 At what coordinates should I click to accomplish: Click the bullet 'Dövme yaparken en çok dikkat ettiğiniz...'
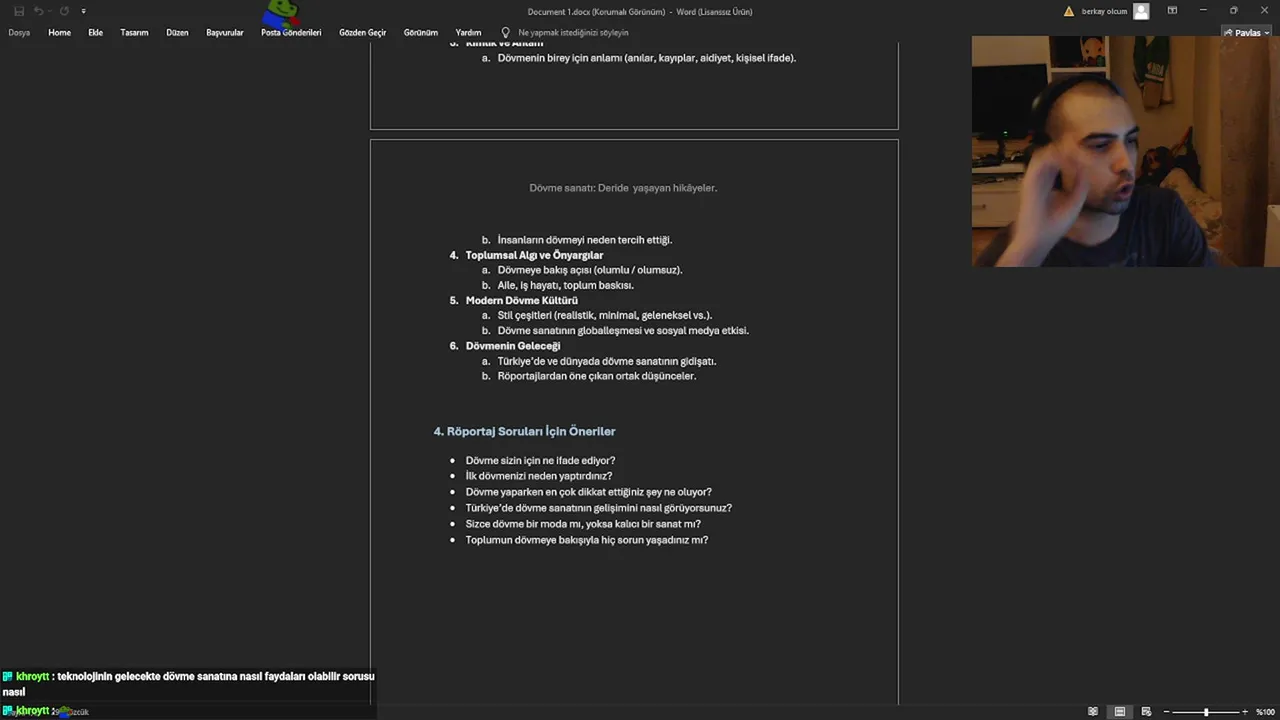[x=588, y=492]
